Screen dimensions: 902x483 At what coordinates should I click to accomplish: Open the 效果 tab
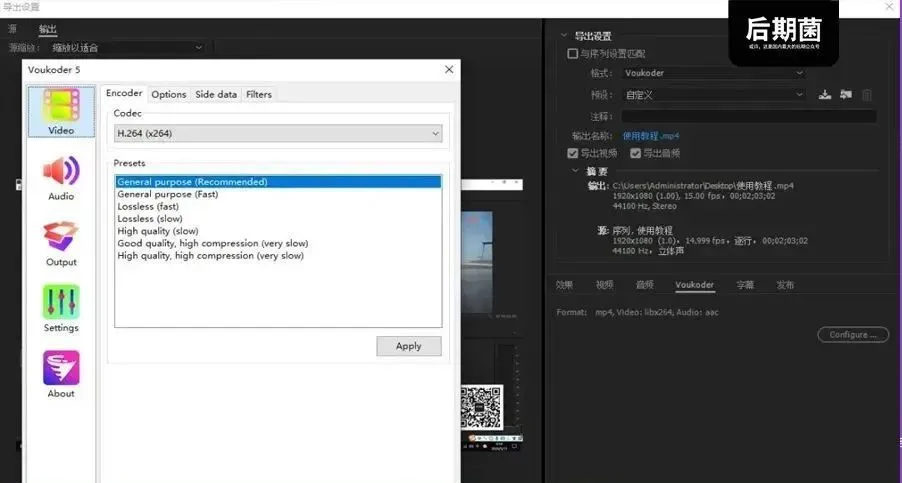[564, 285]
